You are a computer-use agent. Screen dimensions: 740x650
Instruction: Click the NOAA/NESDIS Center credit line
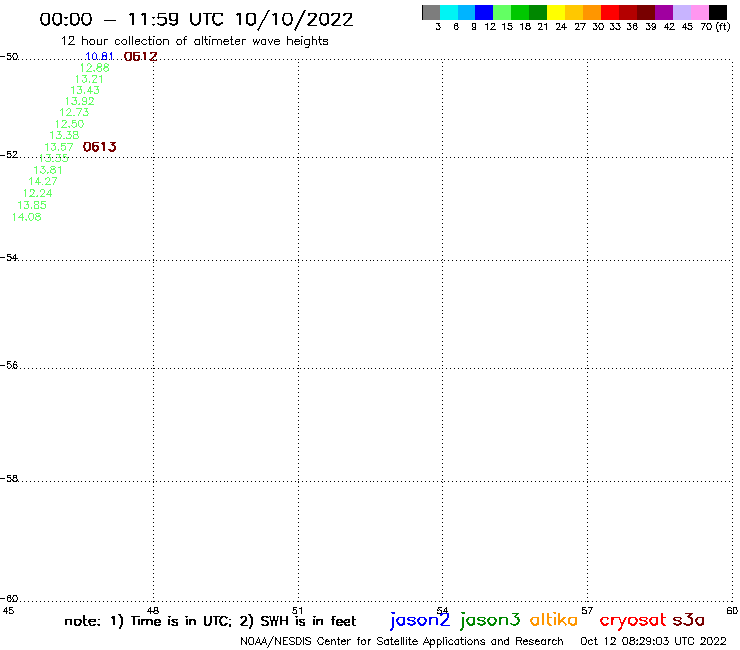point(402,641)
